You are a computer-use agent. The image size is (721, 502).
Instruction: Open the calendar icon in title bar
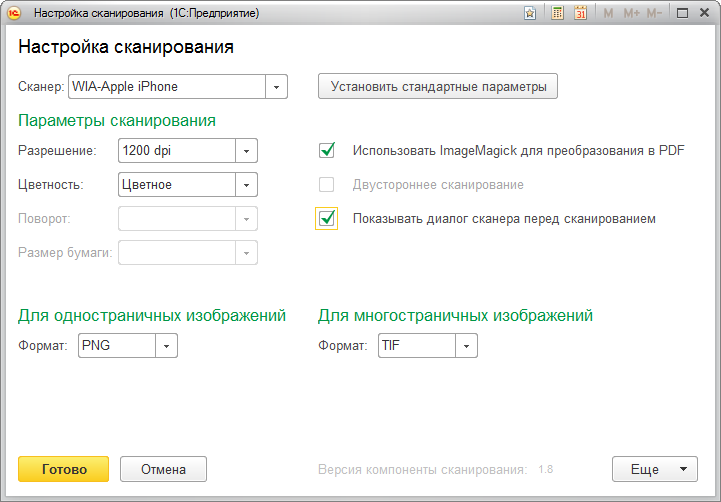click(x=581, y=14)
